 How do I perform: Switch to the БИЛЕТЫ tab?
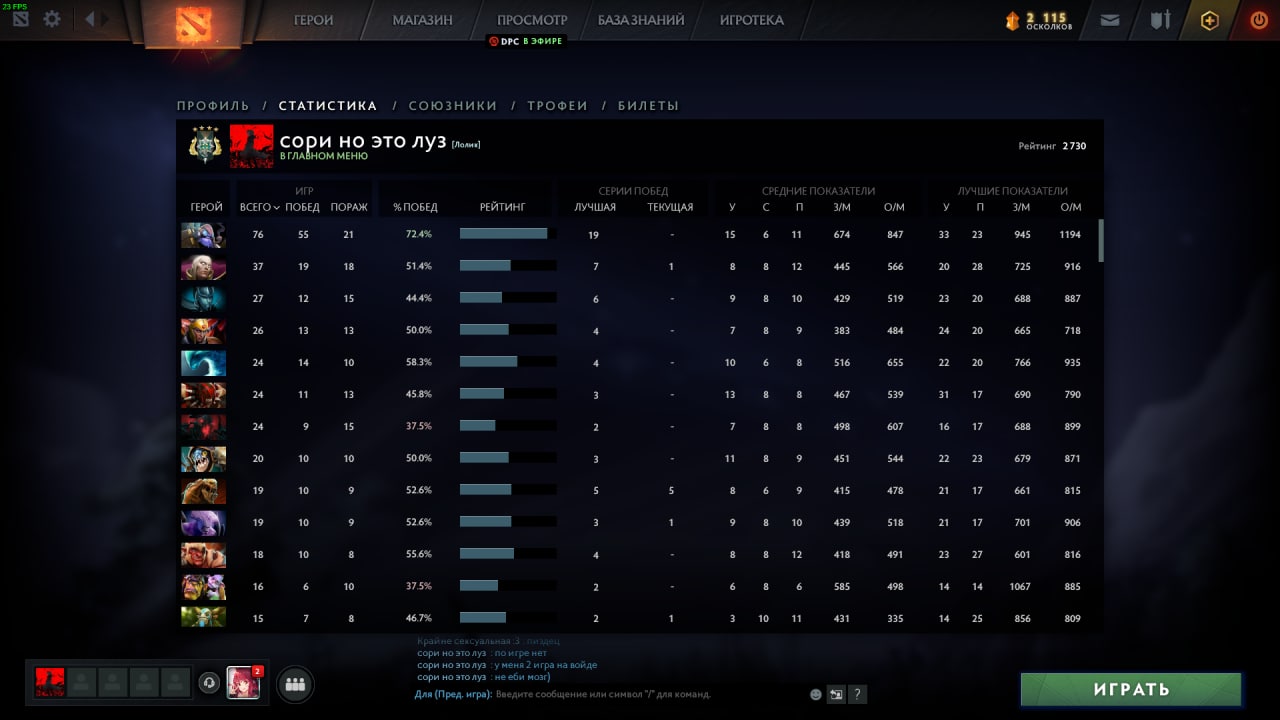(648, 106)
